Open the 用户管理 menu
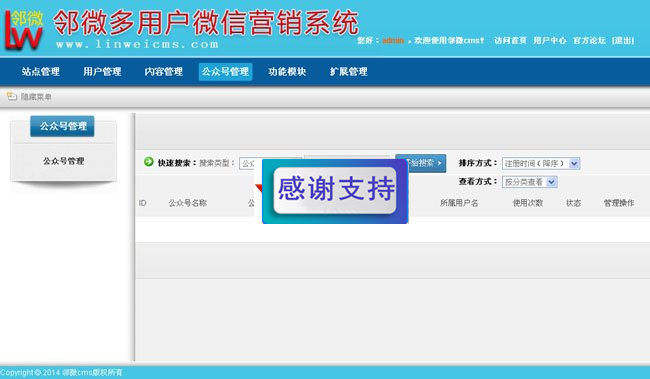Image resolution: width=650 pixels, height=379 pixels. pyautogui.click(x=102, y=72)
